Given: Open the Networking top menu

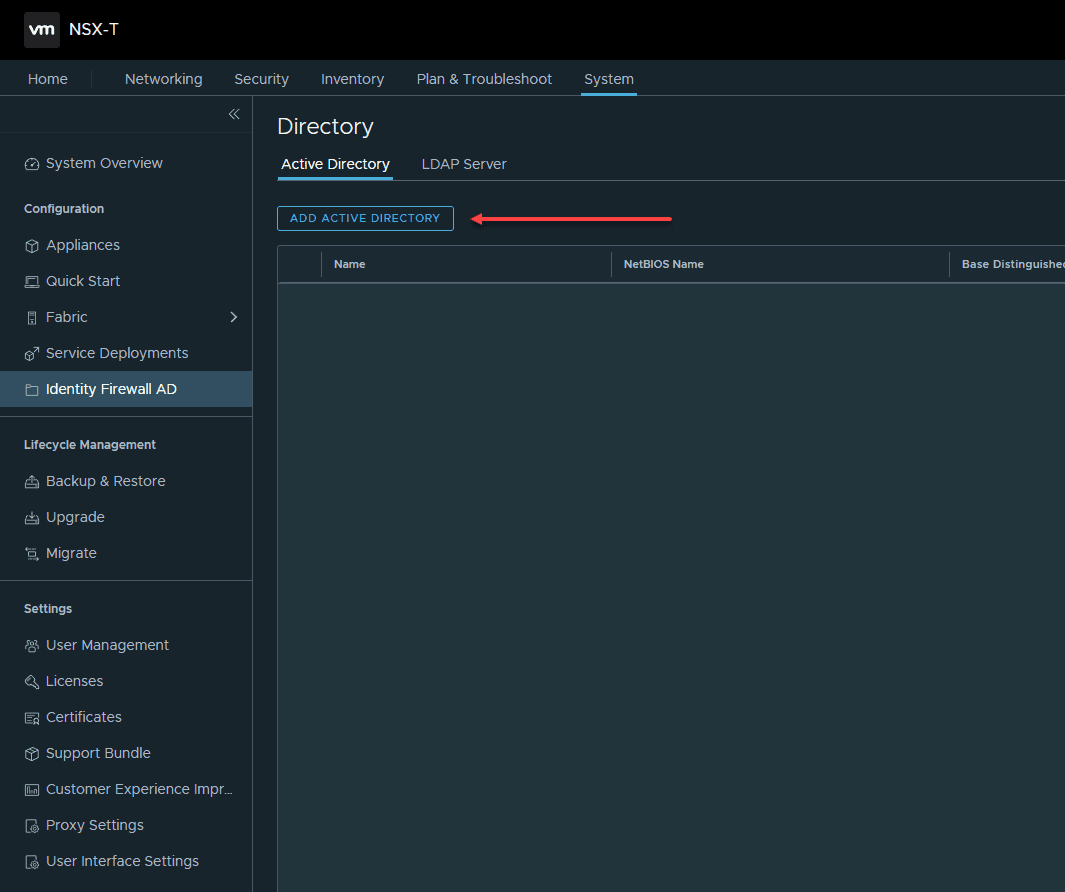Looking at the screenshot, I should (163, 79).
